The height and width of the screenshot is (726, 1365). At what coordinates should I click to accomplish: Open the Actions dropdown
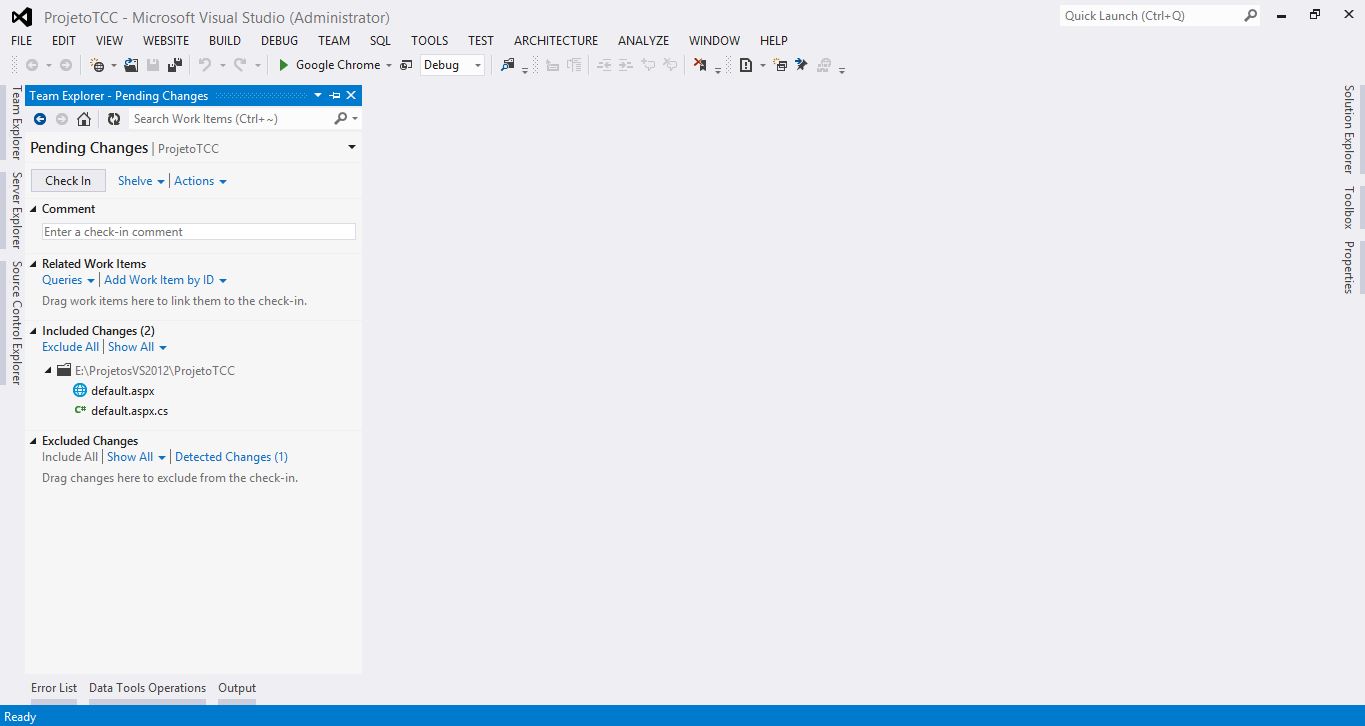(x=200, y=181)
